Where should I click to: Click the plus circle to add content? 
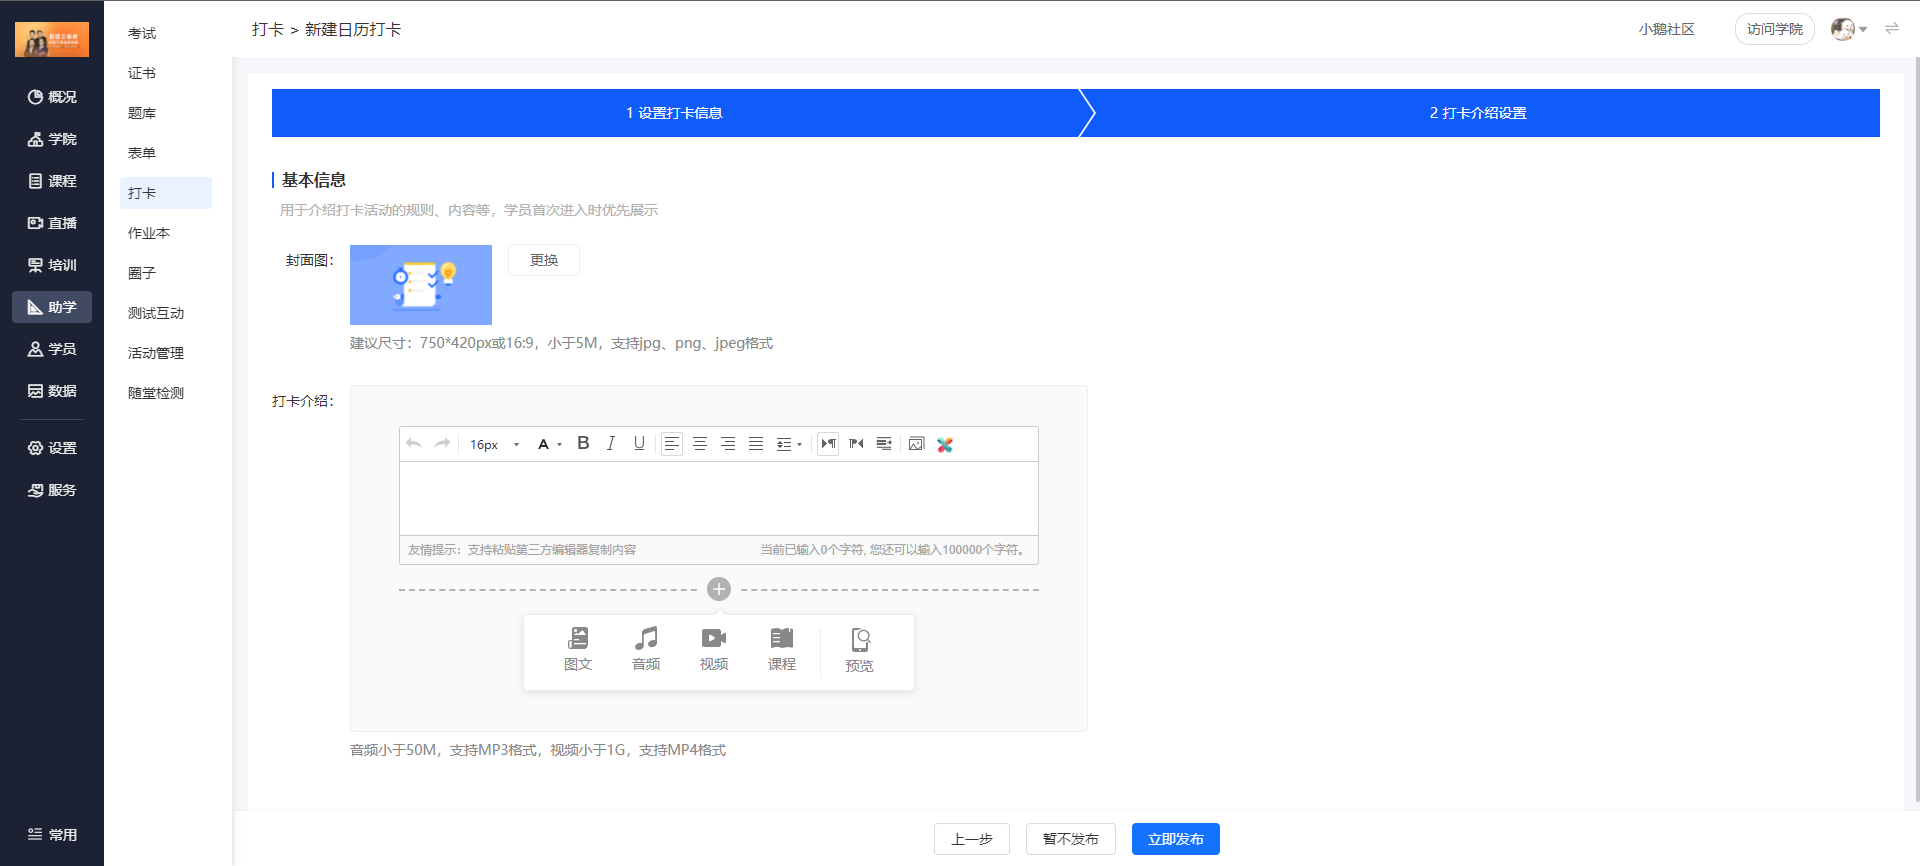[719, 589]
